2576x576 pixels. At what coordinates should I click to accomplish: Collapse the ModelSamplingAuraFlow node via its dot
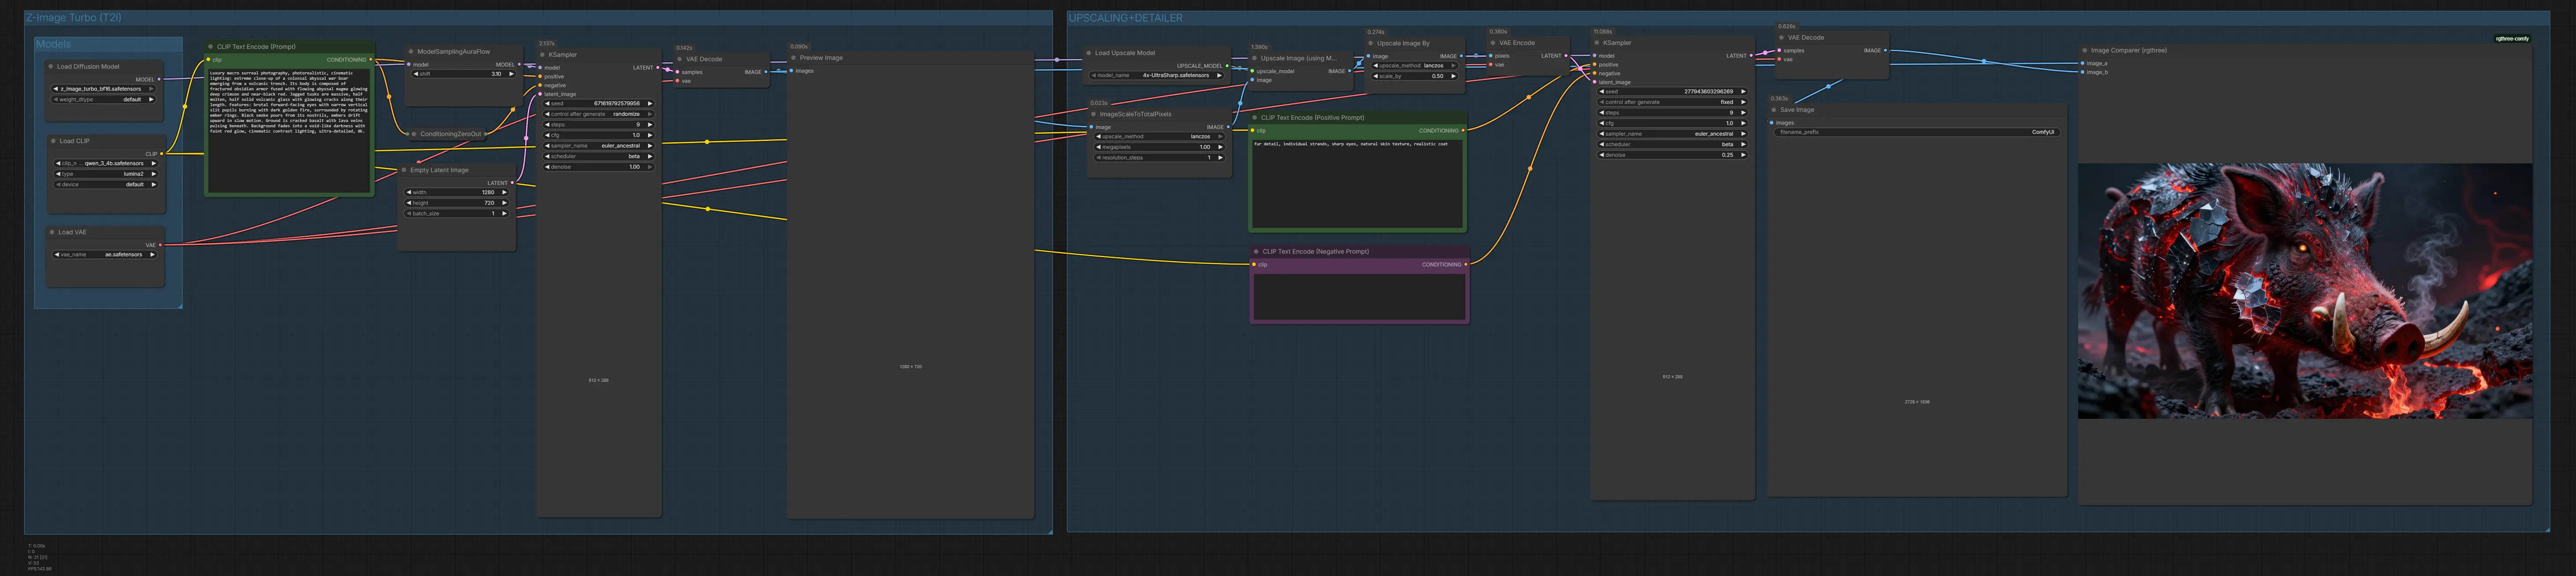411,52
